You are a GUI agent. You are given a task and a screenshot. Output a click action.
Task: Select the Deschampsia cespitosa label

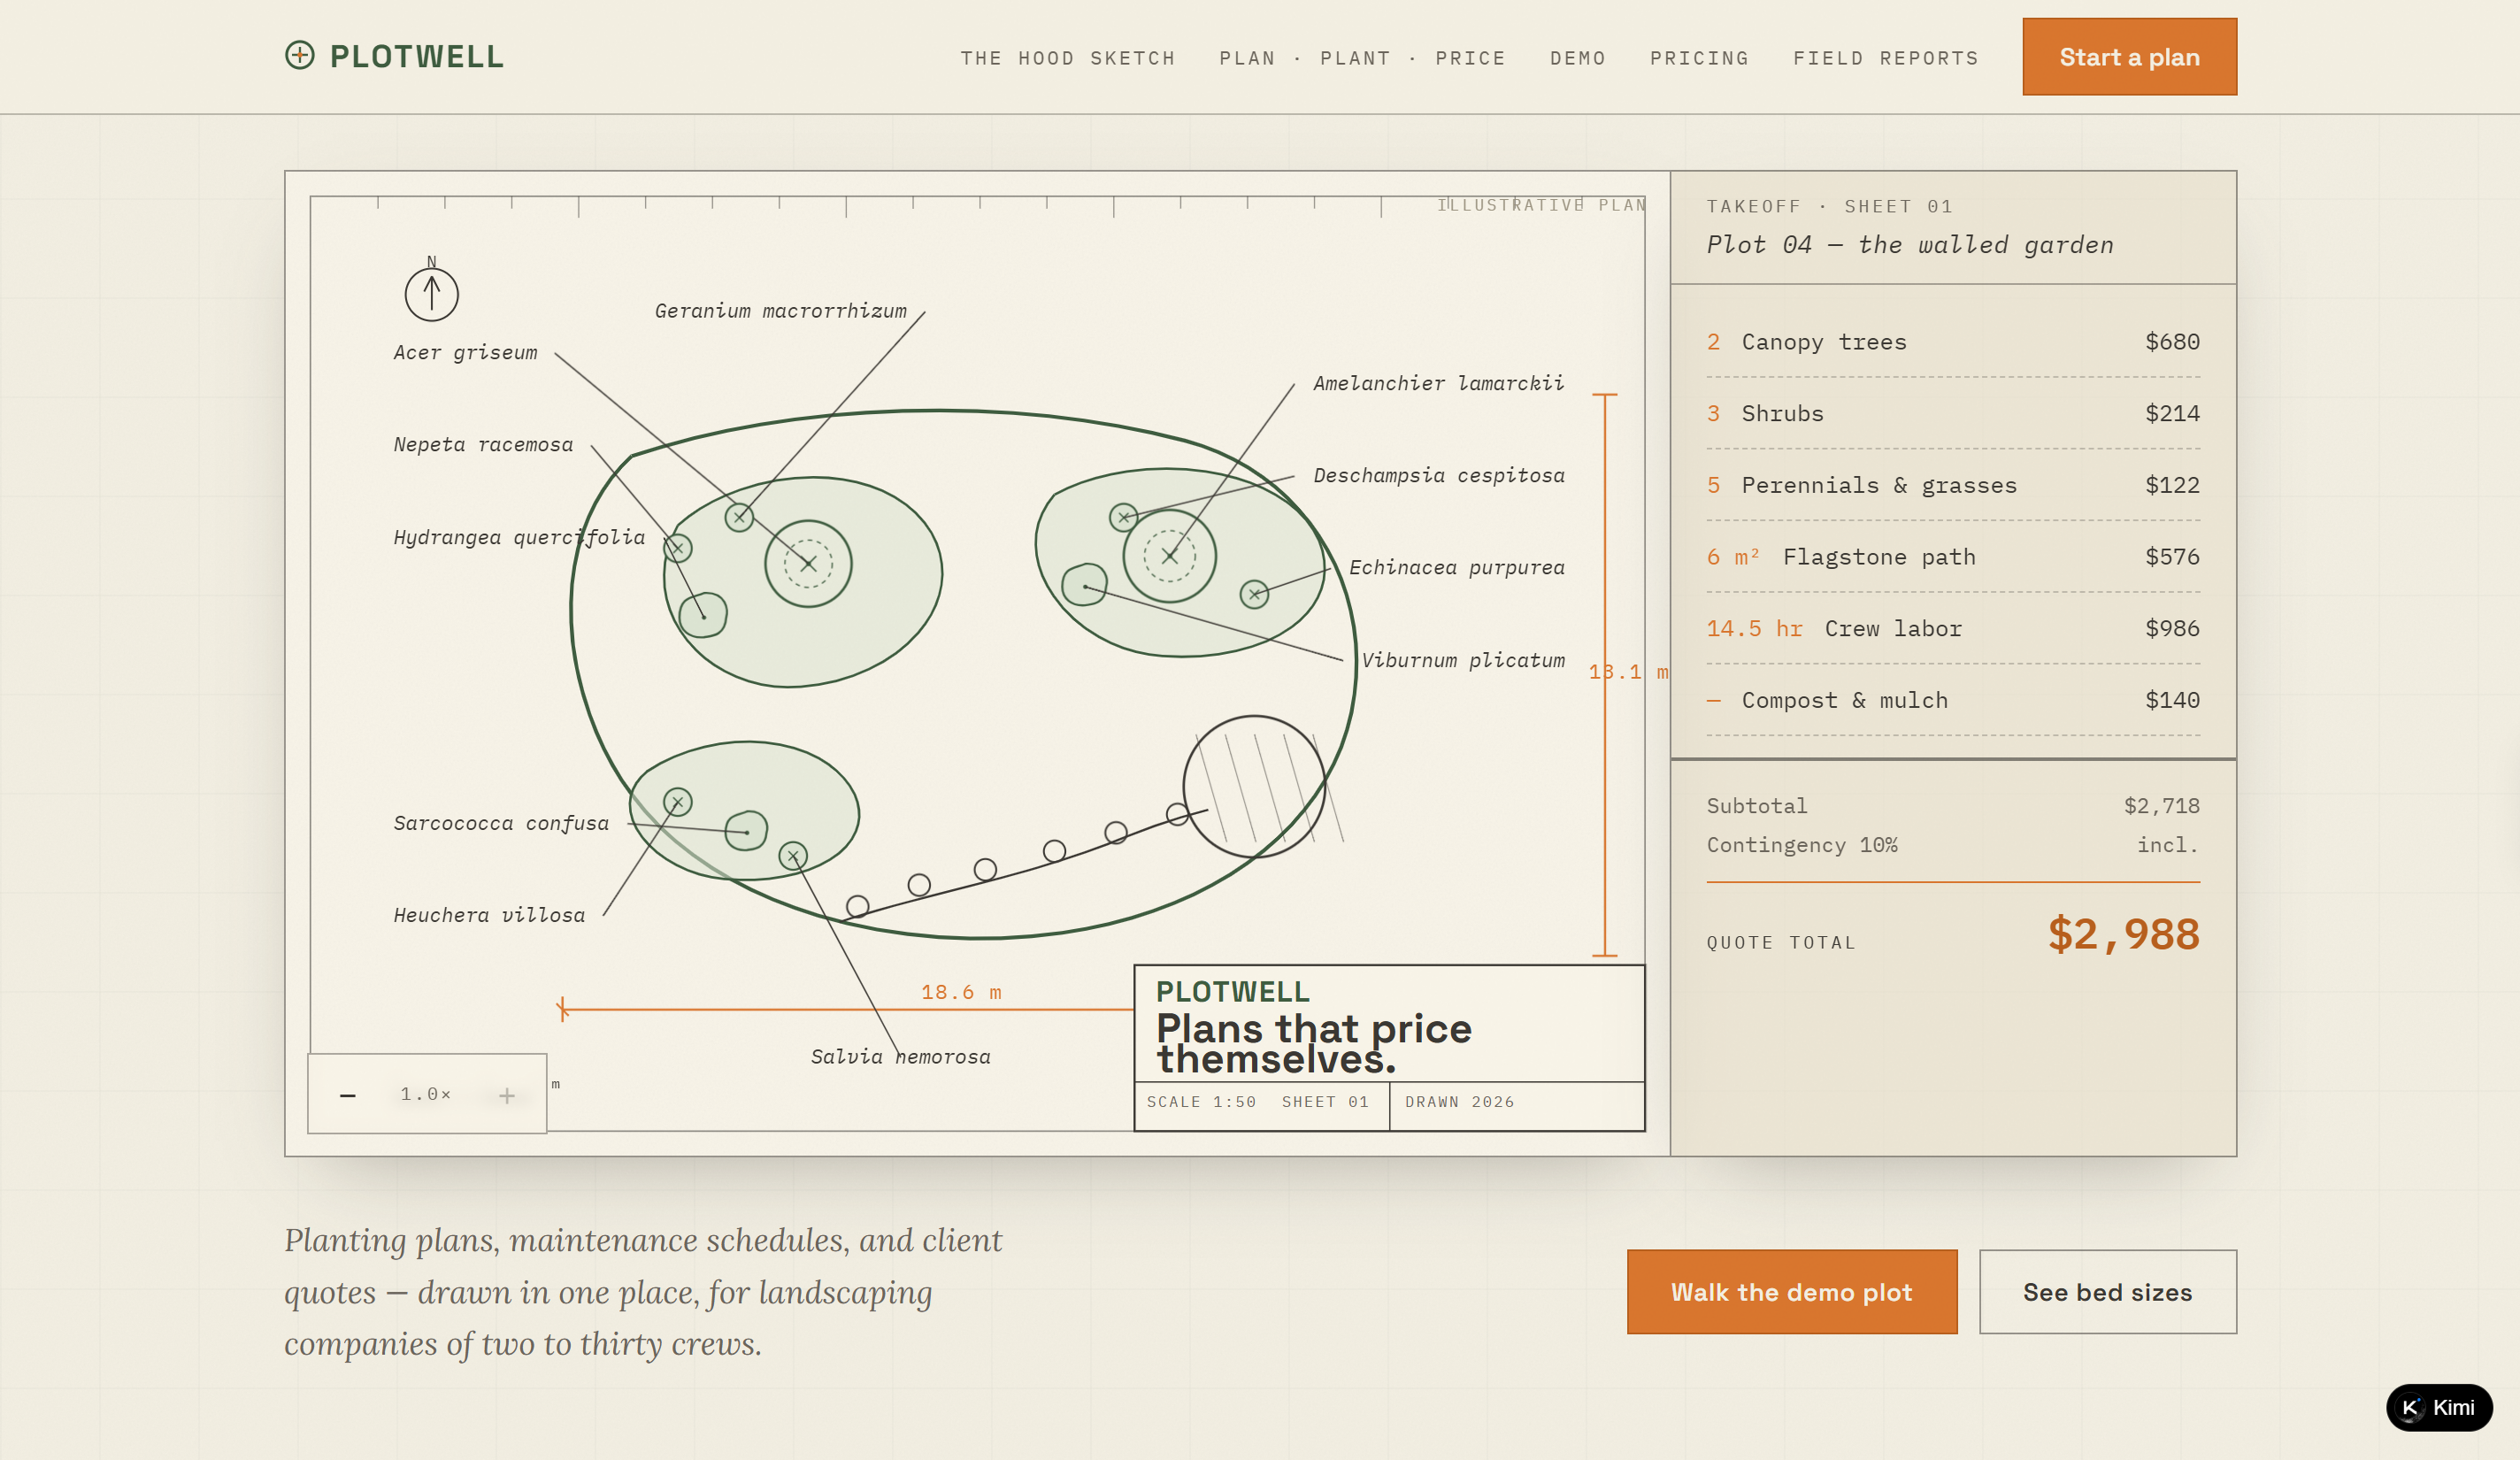pos(1439,475)
